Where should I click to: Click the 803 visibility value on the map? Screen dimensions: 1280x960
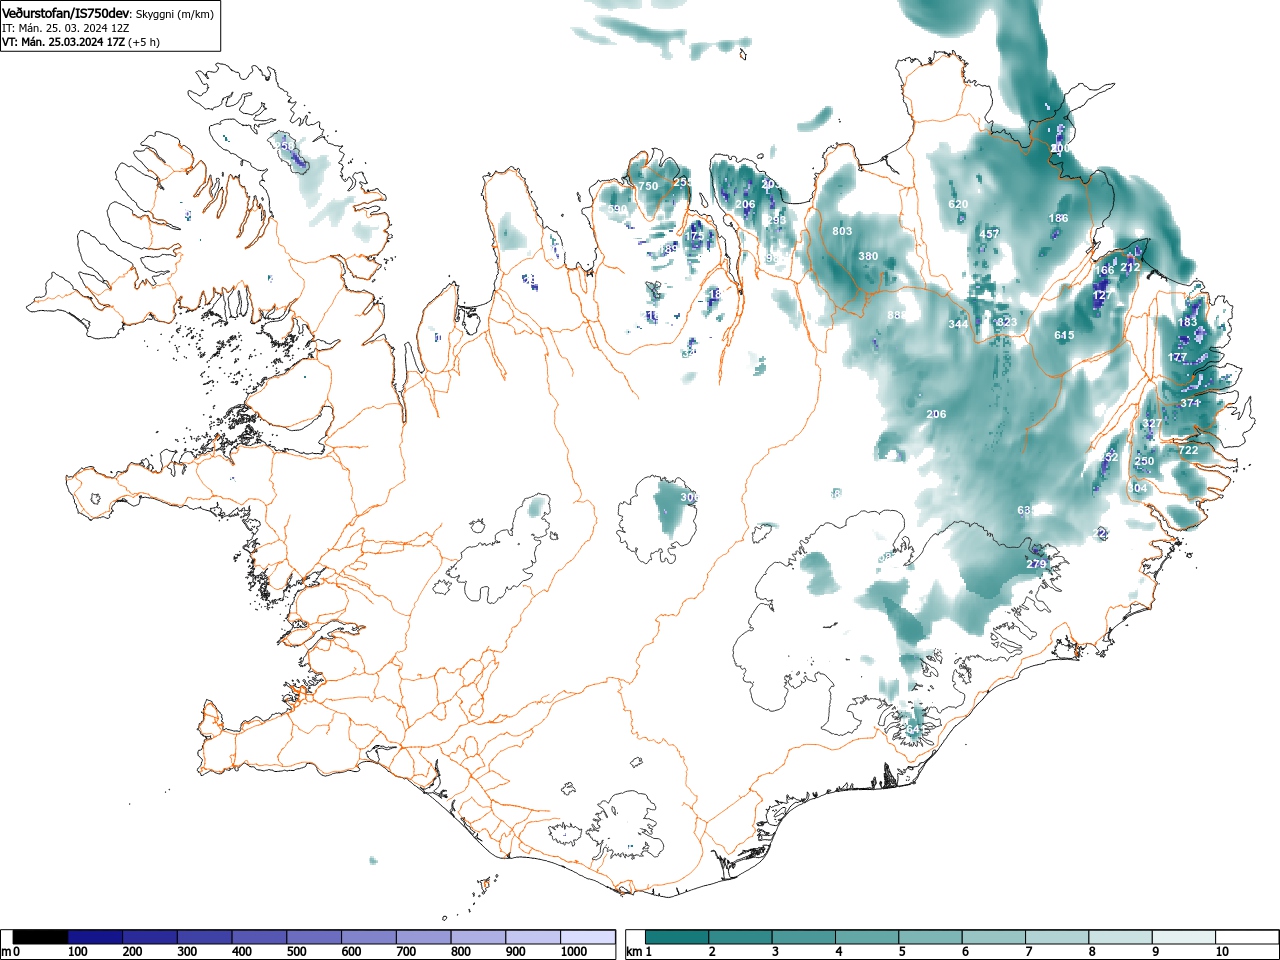842,231
